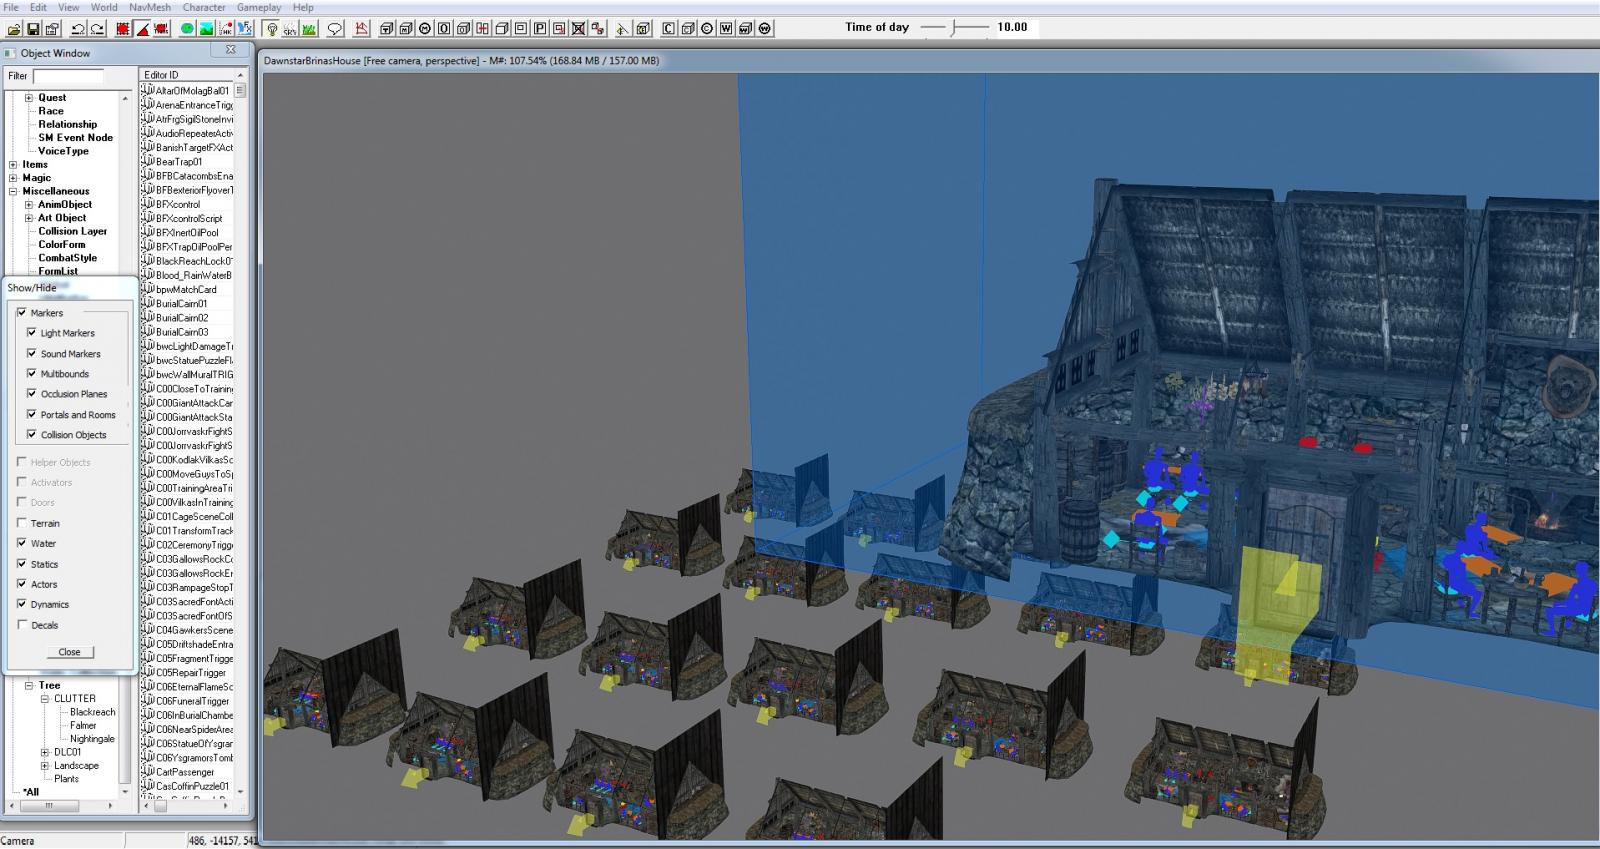Sort the list by Editor ID header
The width and height of the screenshot is (1600, 849).
[186, 75]
